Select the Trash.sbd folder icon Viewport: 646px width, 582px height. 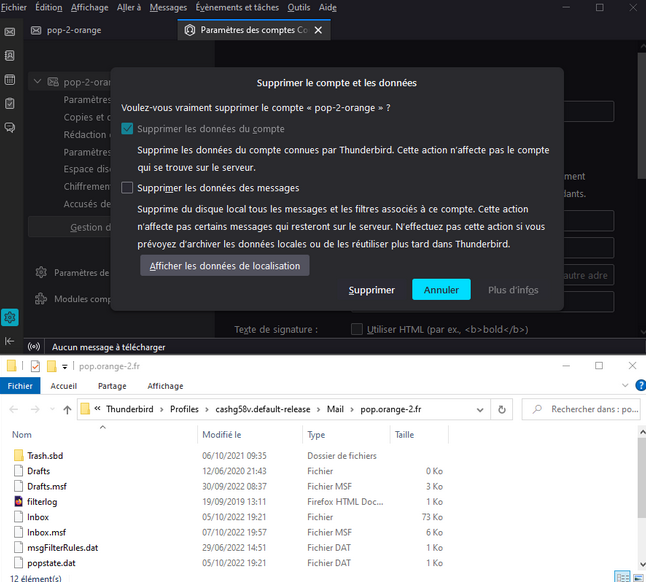coord(19,455)
